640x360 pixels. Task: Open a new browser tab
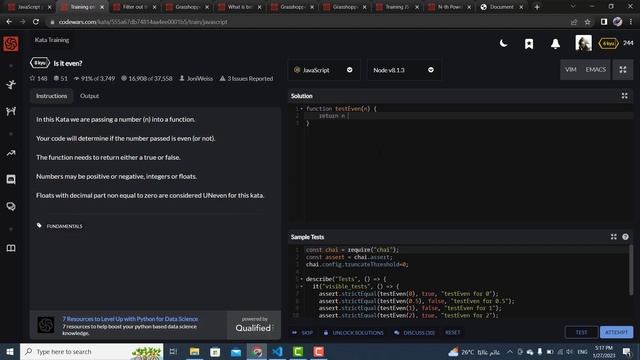(537, 7)
